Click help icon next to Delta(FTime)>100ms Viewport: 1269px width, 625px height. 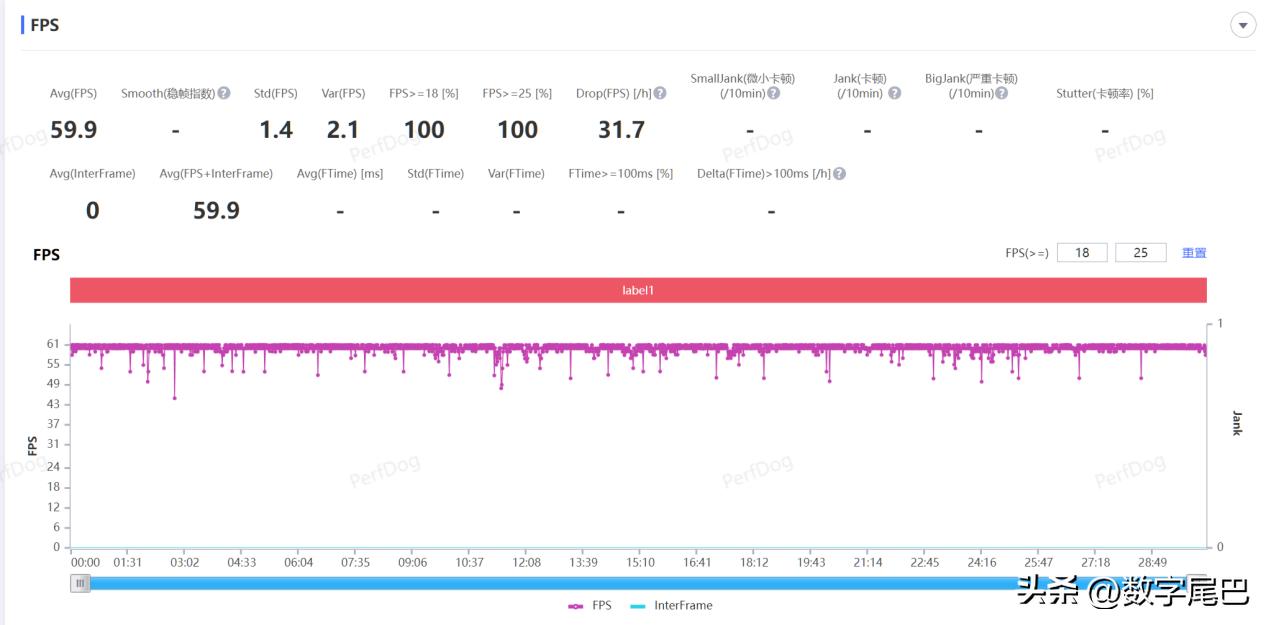(x=839, y=173)
